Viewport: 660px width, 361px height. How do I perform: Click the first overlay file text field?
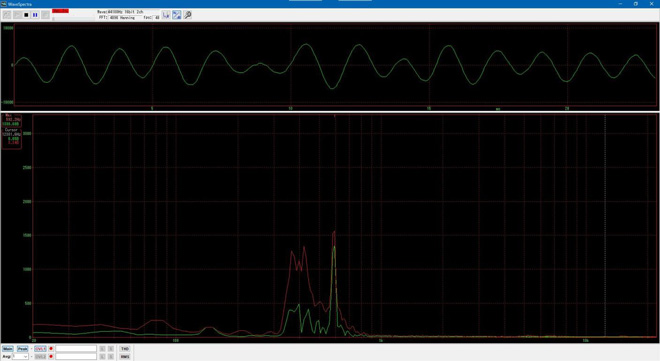[x=76, y=349]
